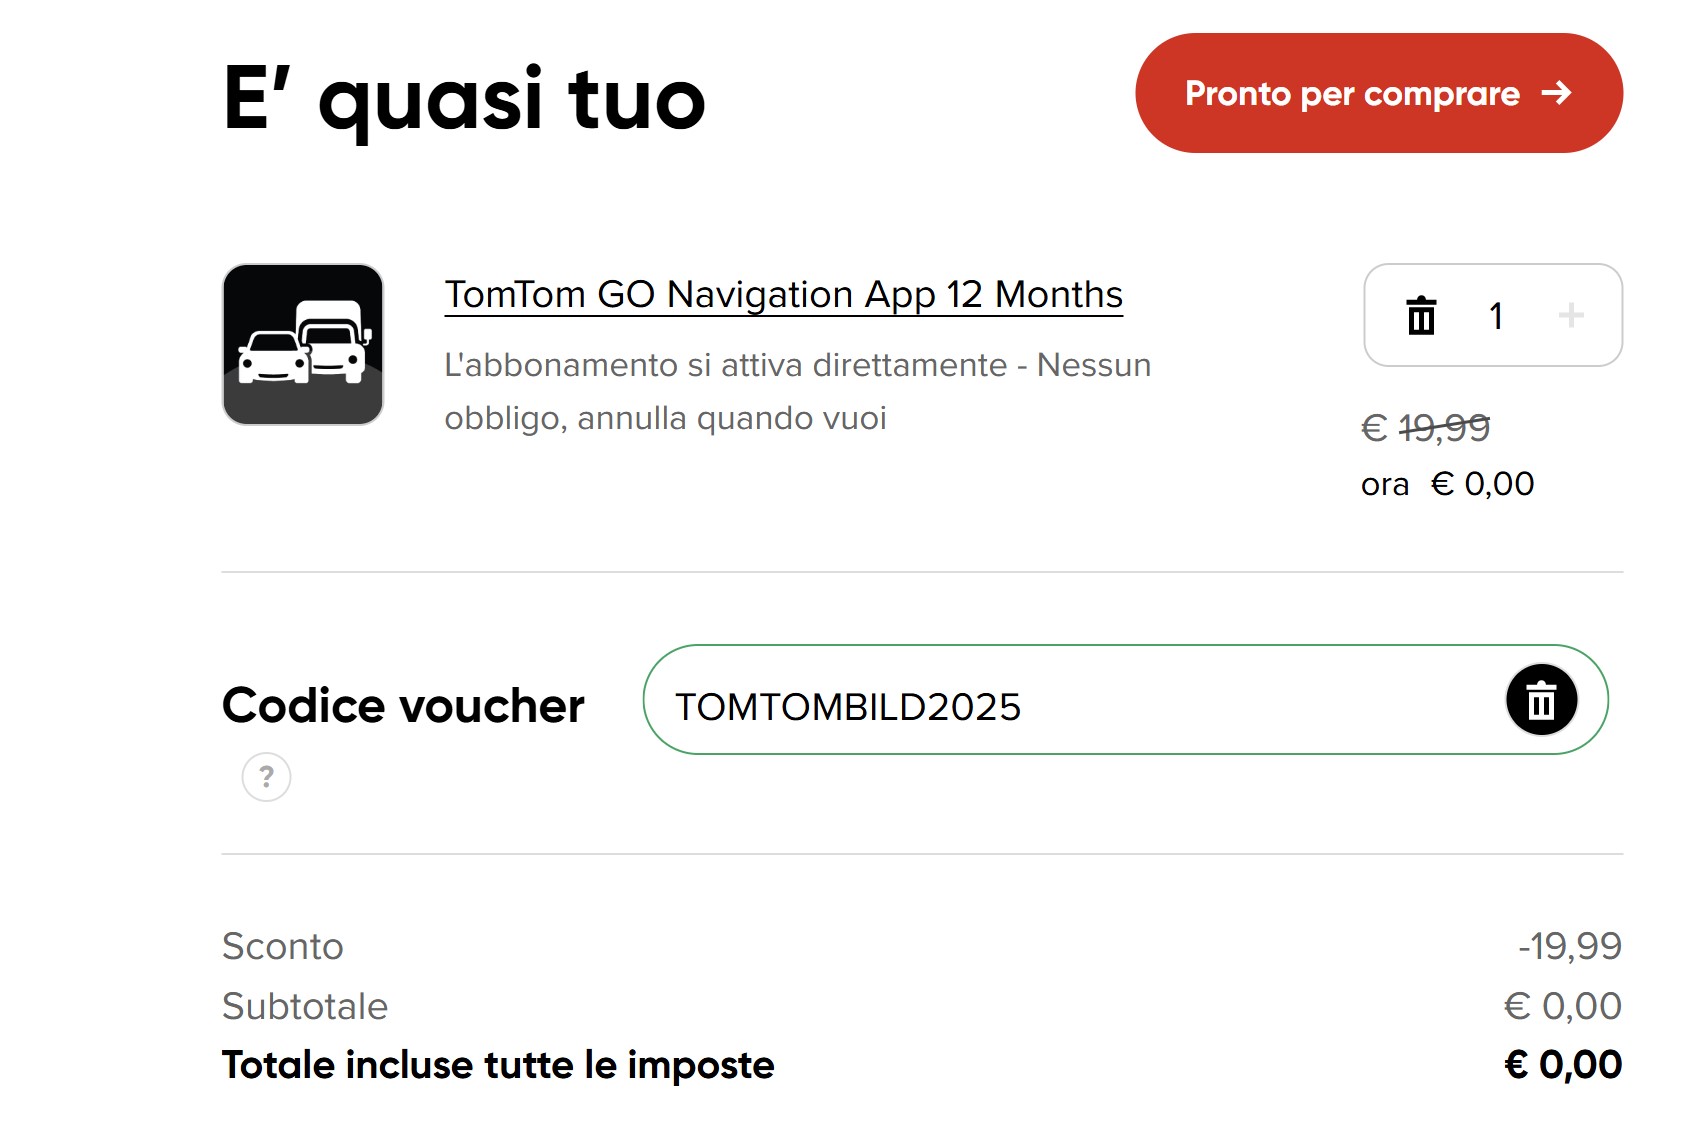
Task: Click the arrow icon in the checkout button
Action: coord(1556,93)
